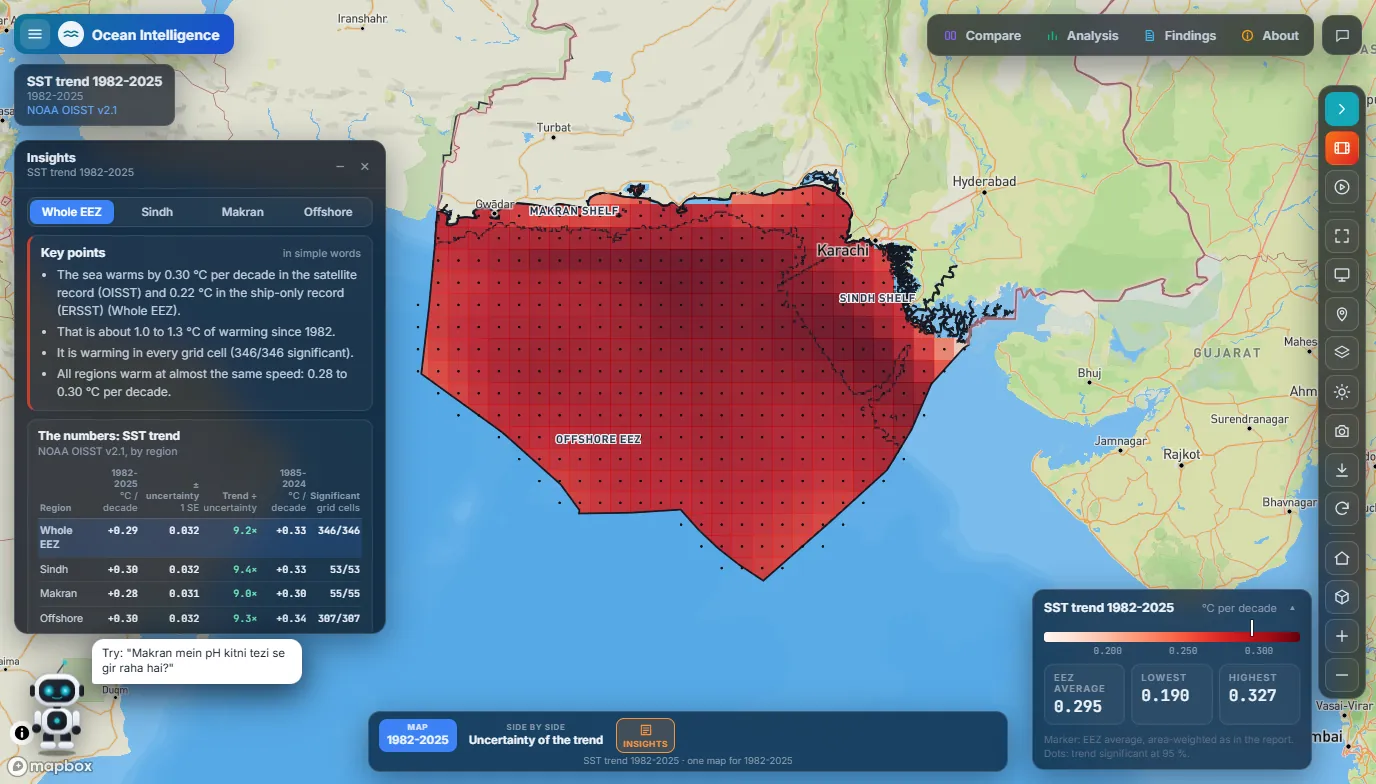
Task: Open the Compare view
Action: (983, 36)
